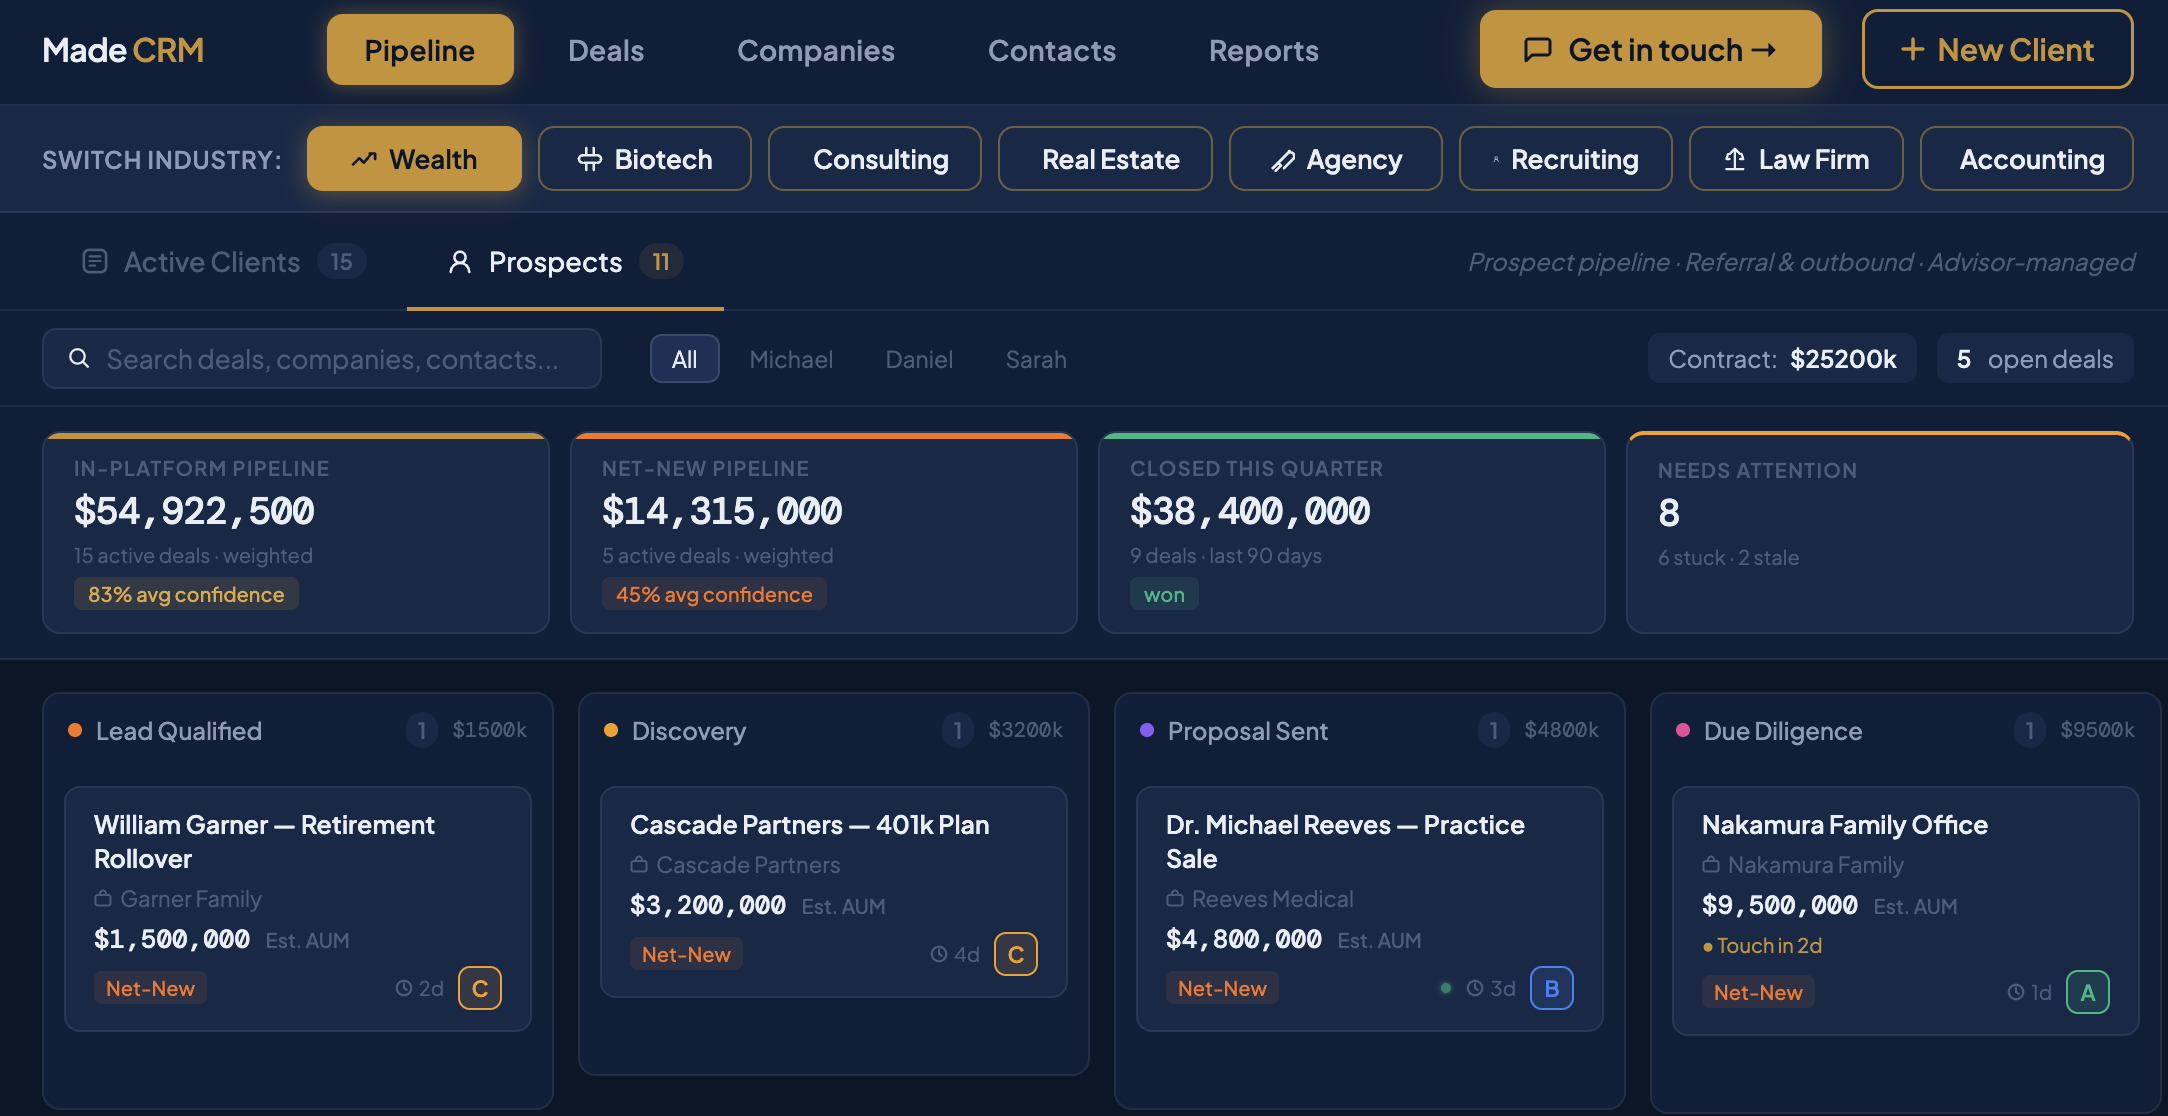Filter by All advisors

click(x=685, y=359)
